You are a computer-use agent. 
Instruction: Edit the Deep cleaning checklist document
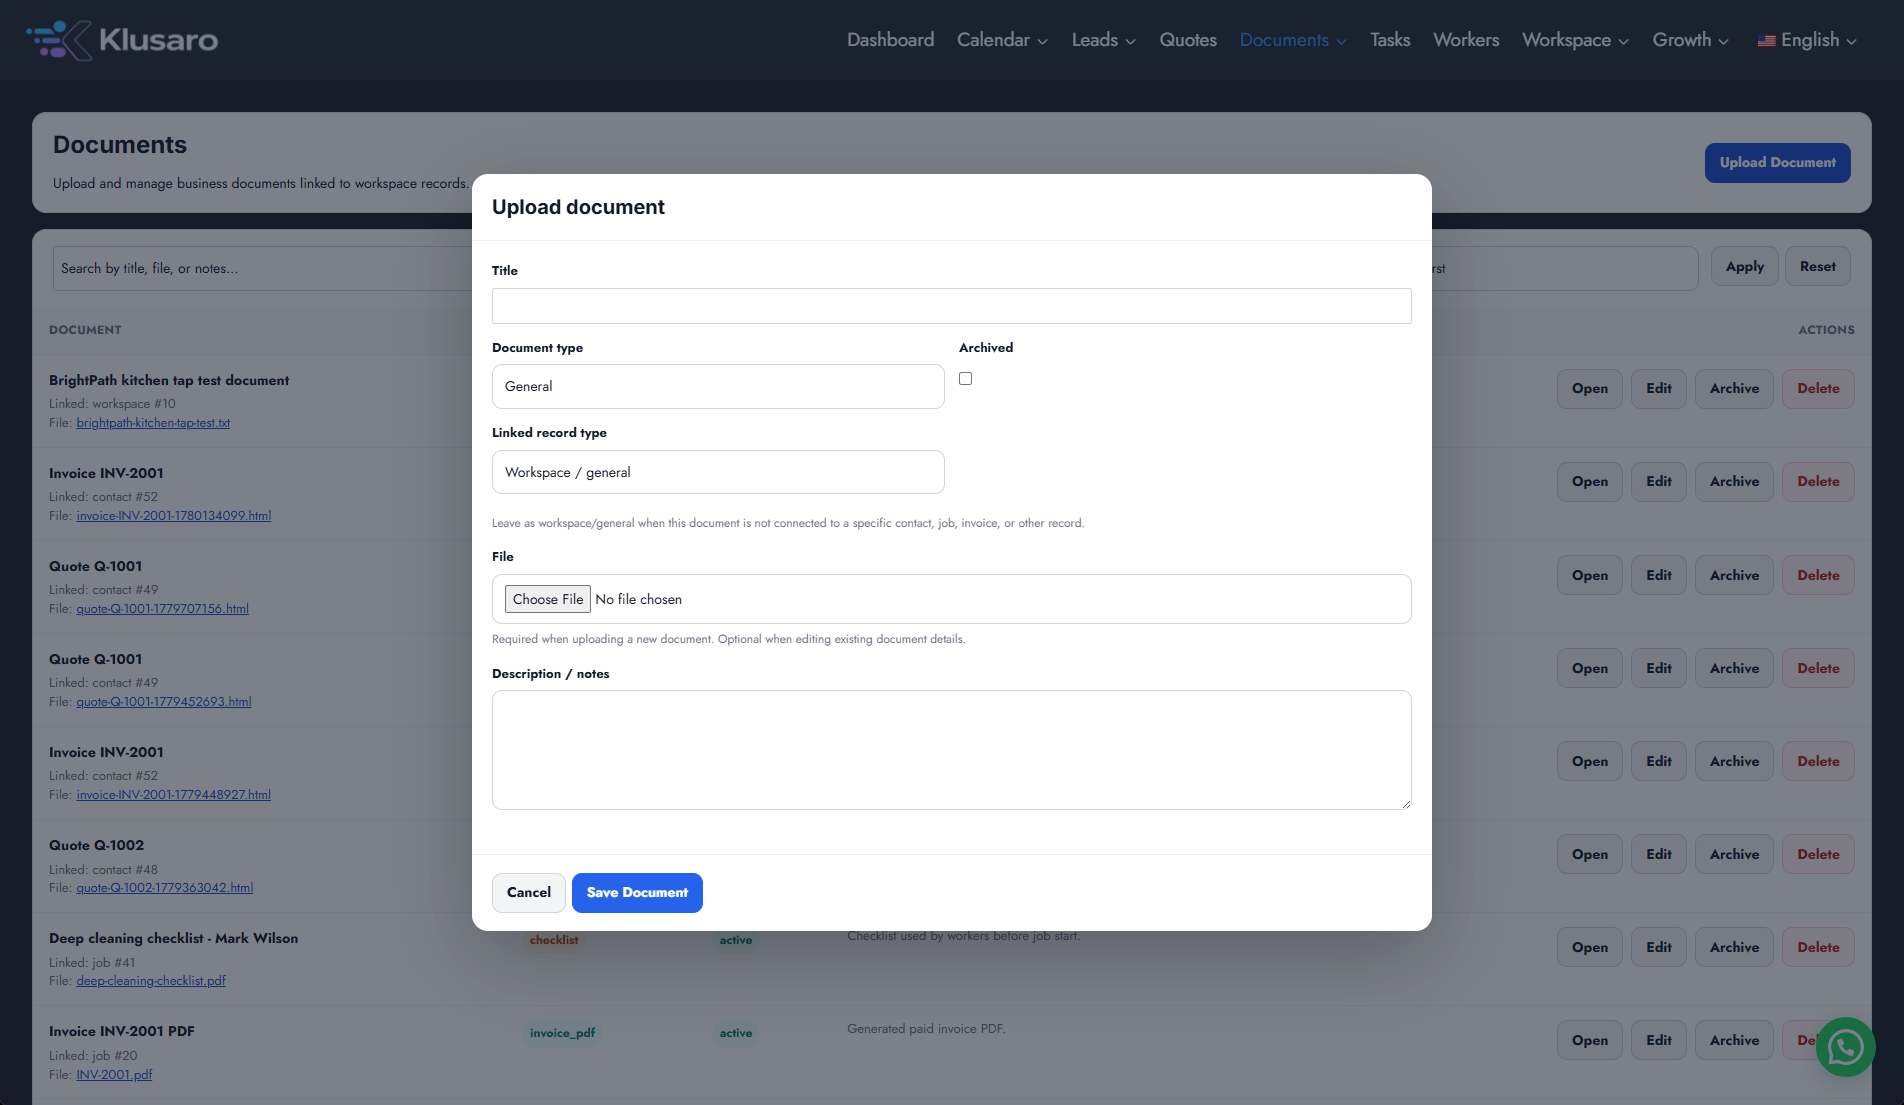1659,948
